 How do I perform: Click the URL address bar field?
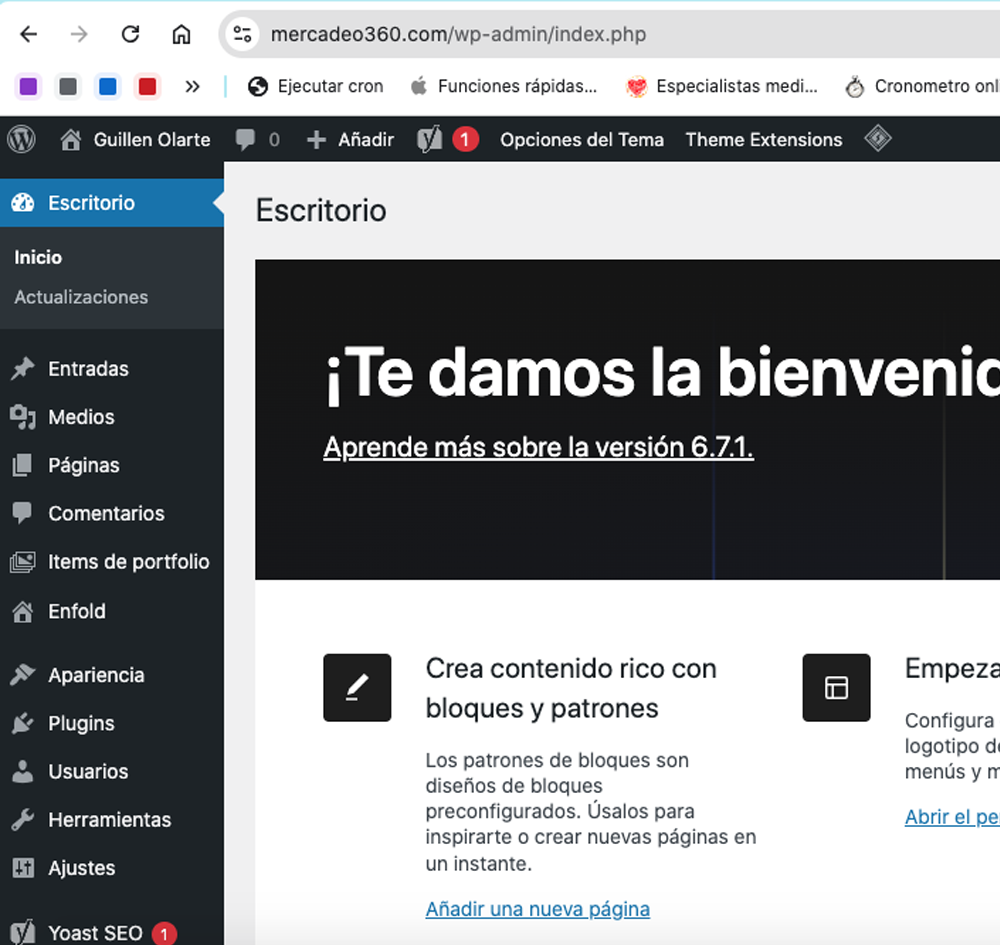point(600,34)
